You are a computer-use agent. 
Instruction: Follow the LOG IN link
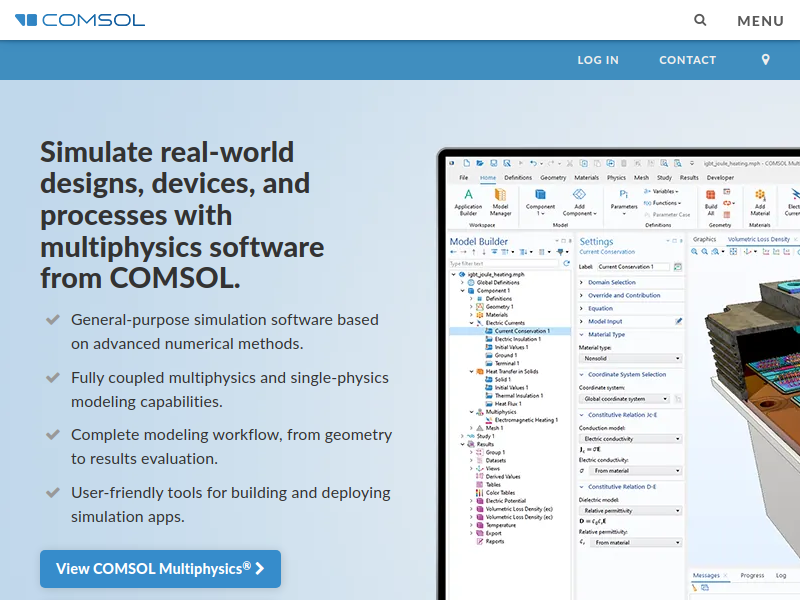598,60
